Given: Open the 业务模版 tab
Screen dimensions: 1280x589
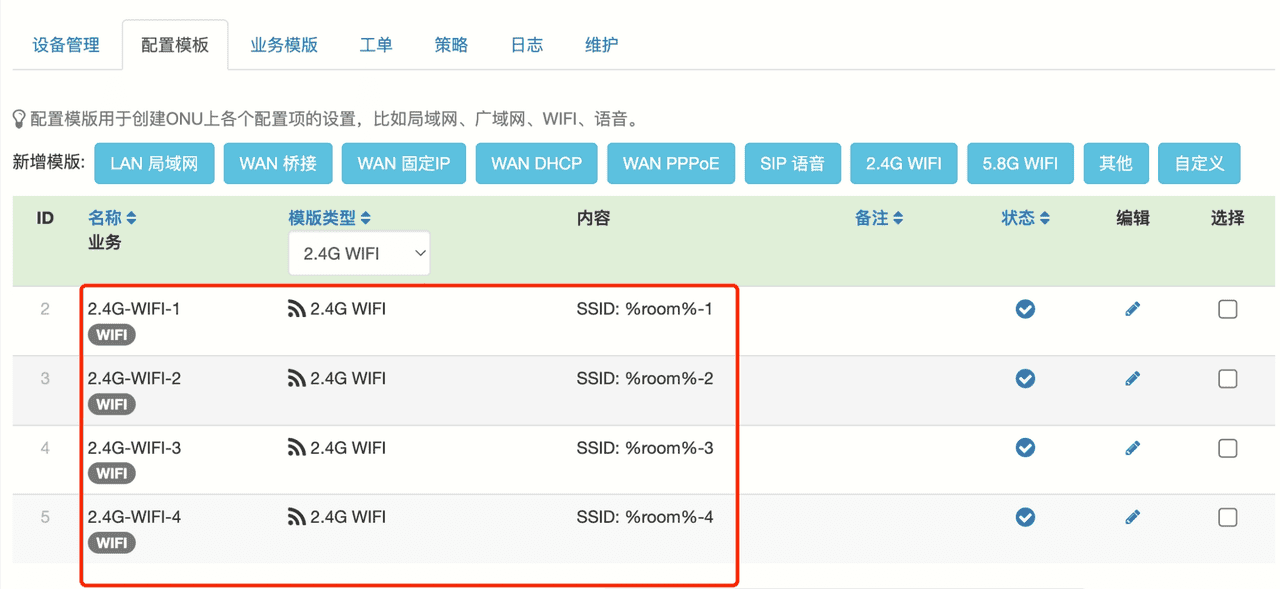Looking at the screenshot, I should [x=284, y=45].
